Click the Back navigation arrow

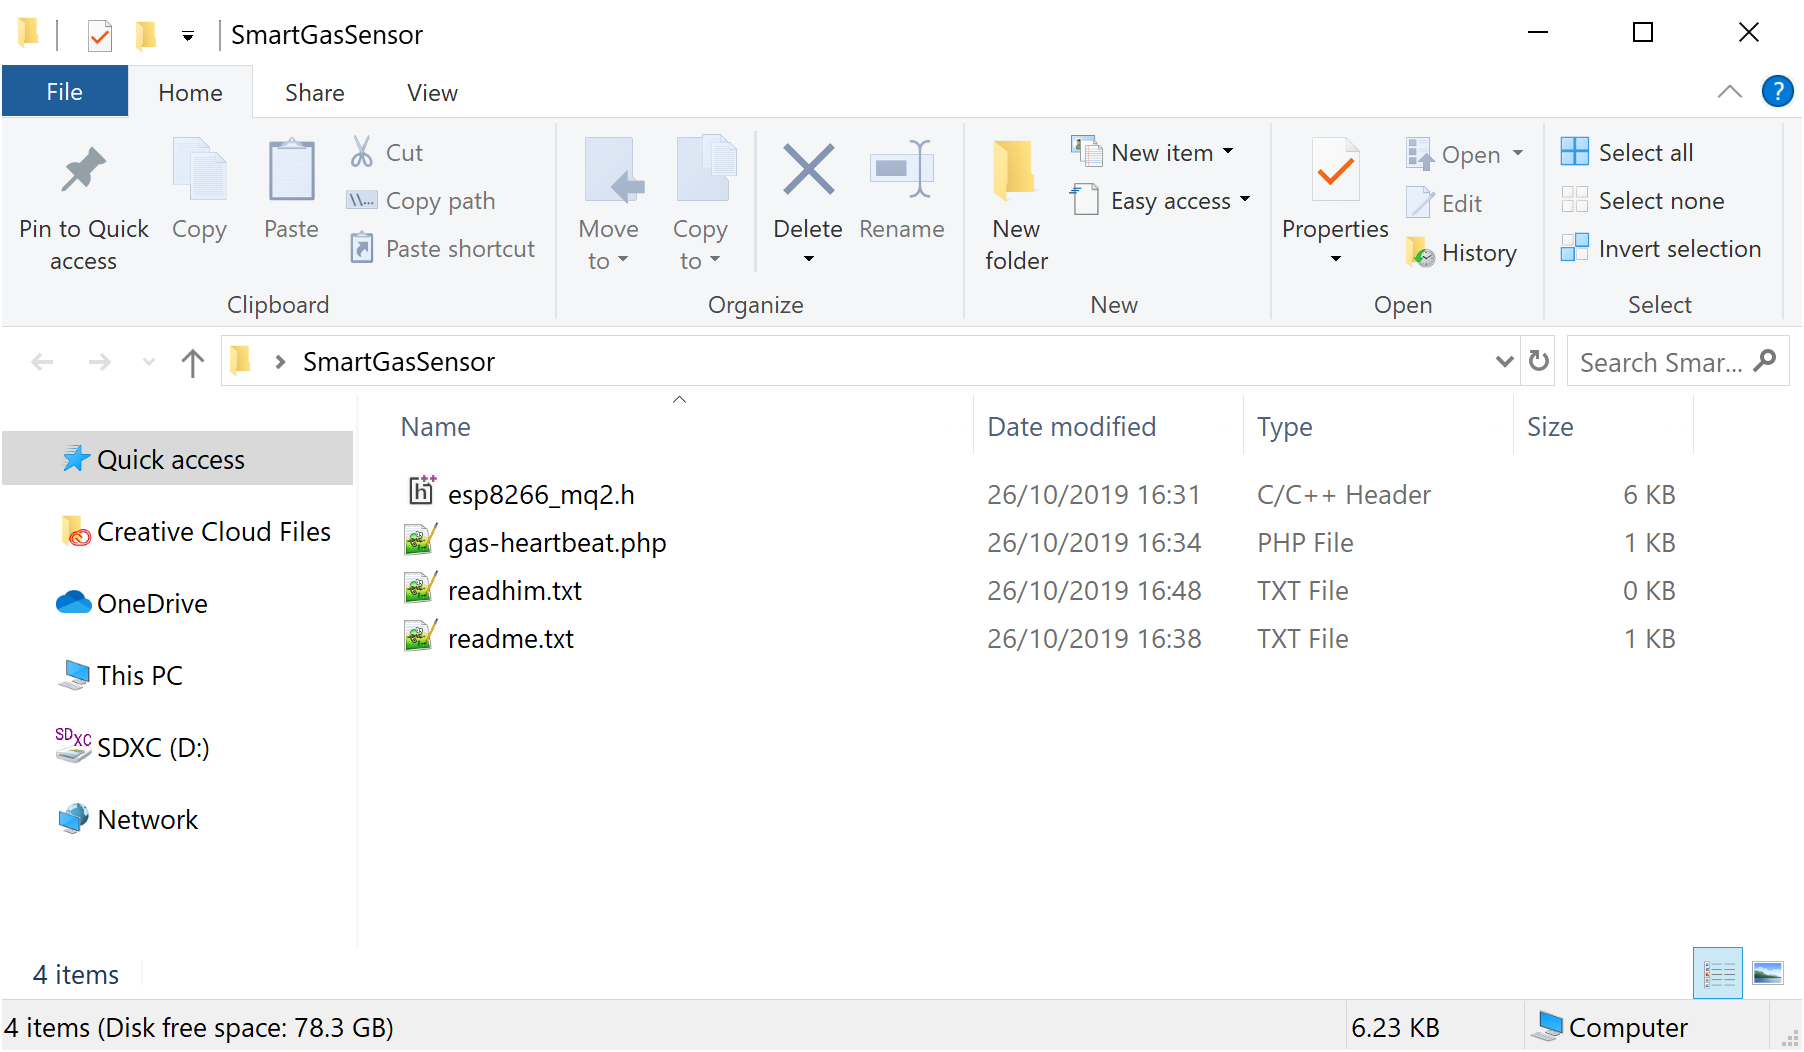42,362
